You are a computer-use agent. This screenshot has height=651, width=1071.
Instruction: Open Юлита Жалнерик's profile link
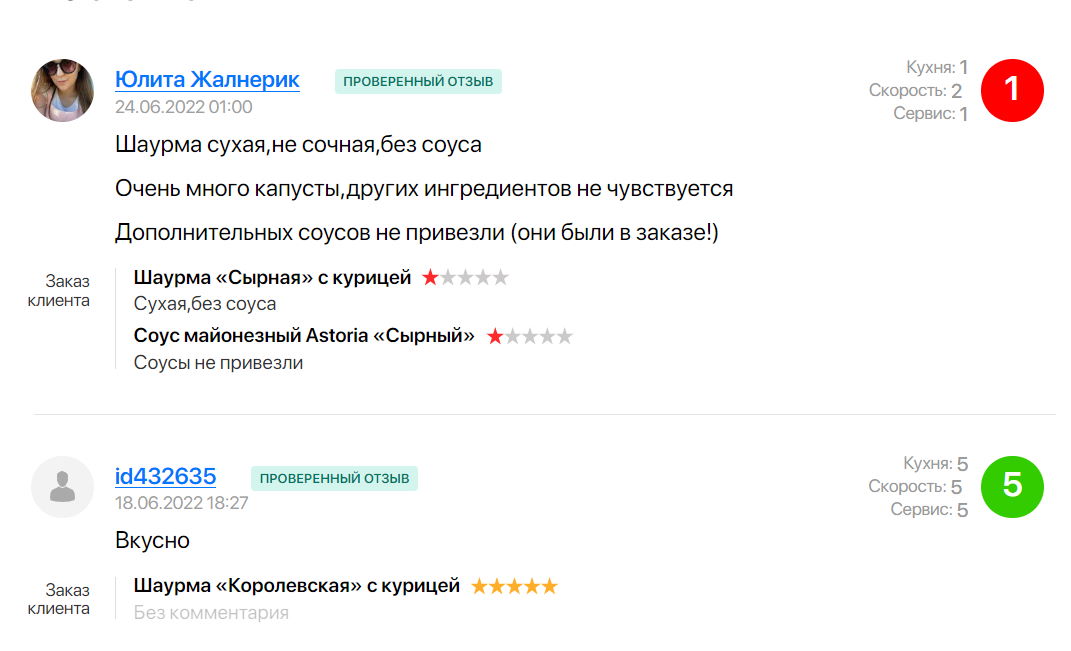(x=207, y=80)
